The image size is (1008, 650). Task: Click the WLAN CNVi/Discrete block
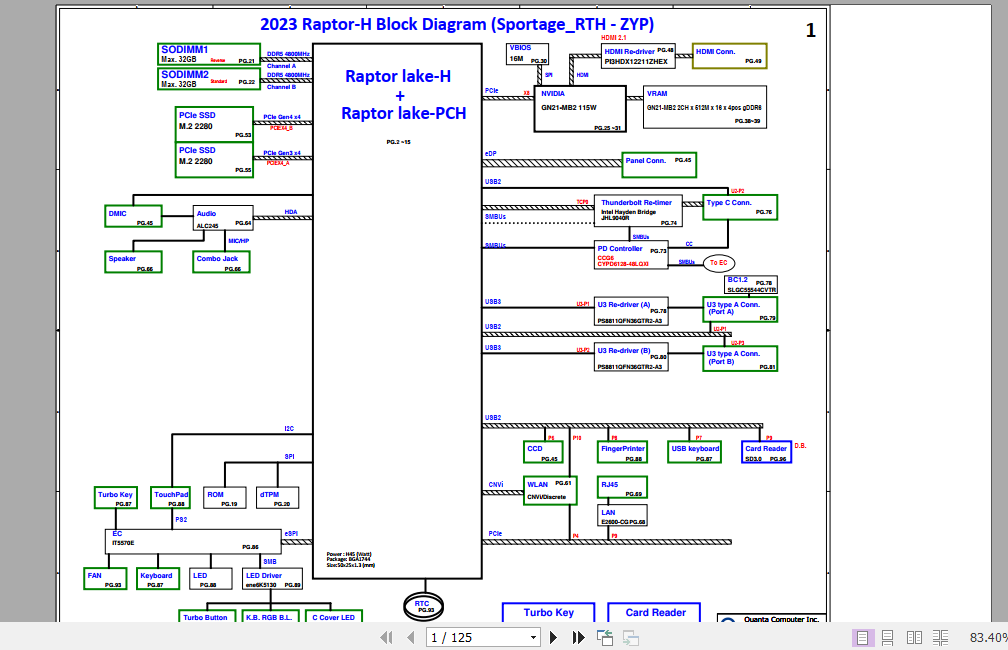pos(550,491)
